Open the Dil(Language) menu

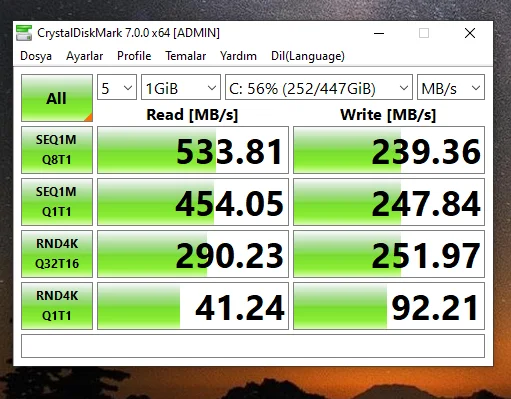(x=308, y=56)
